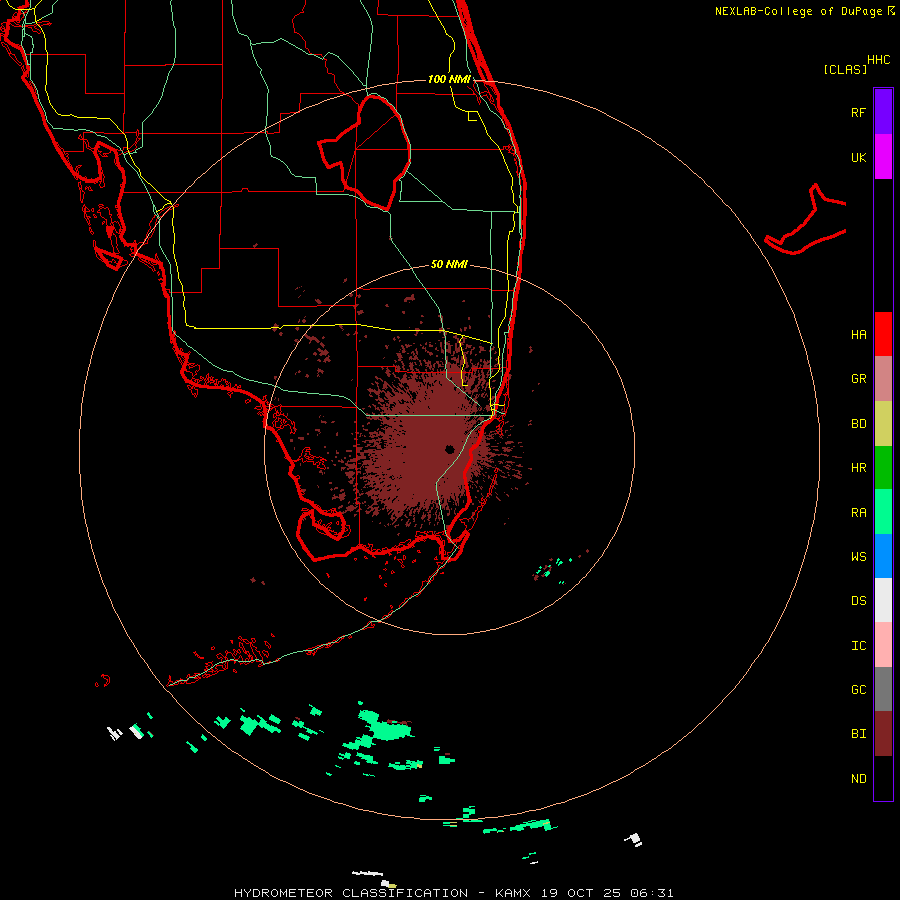
Task: Click the purple RF color swatch
Action: (x=883, y=111)
